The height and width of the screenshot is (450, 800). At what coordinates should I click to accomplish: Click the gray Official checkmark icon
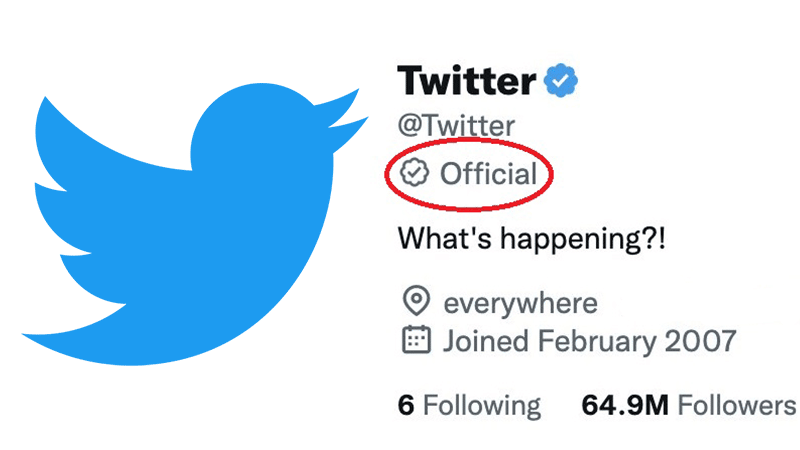pyautogui.click(x=414, y=175)
